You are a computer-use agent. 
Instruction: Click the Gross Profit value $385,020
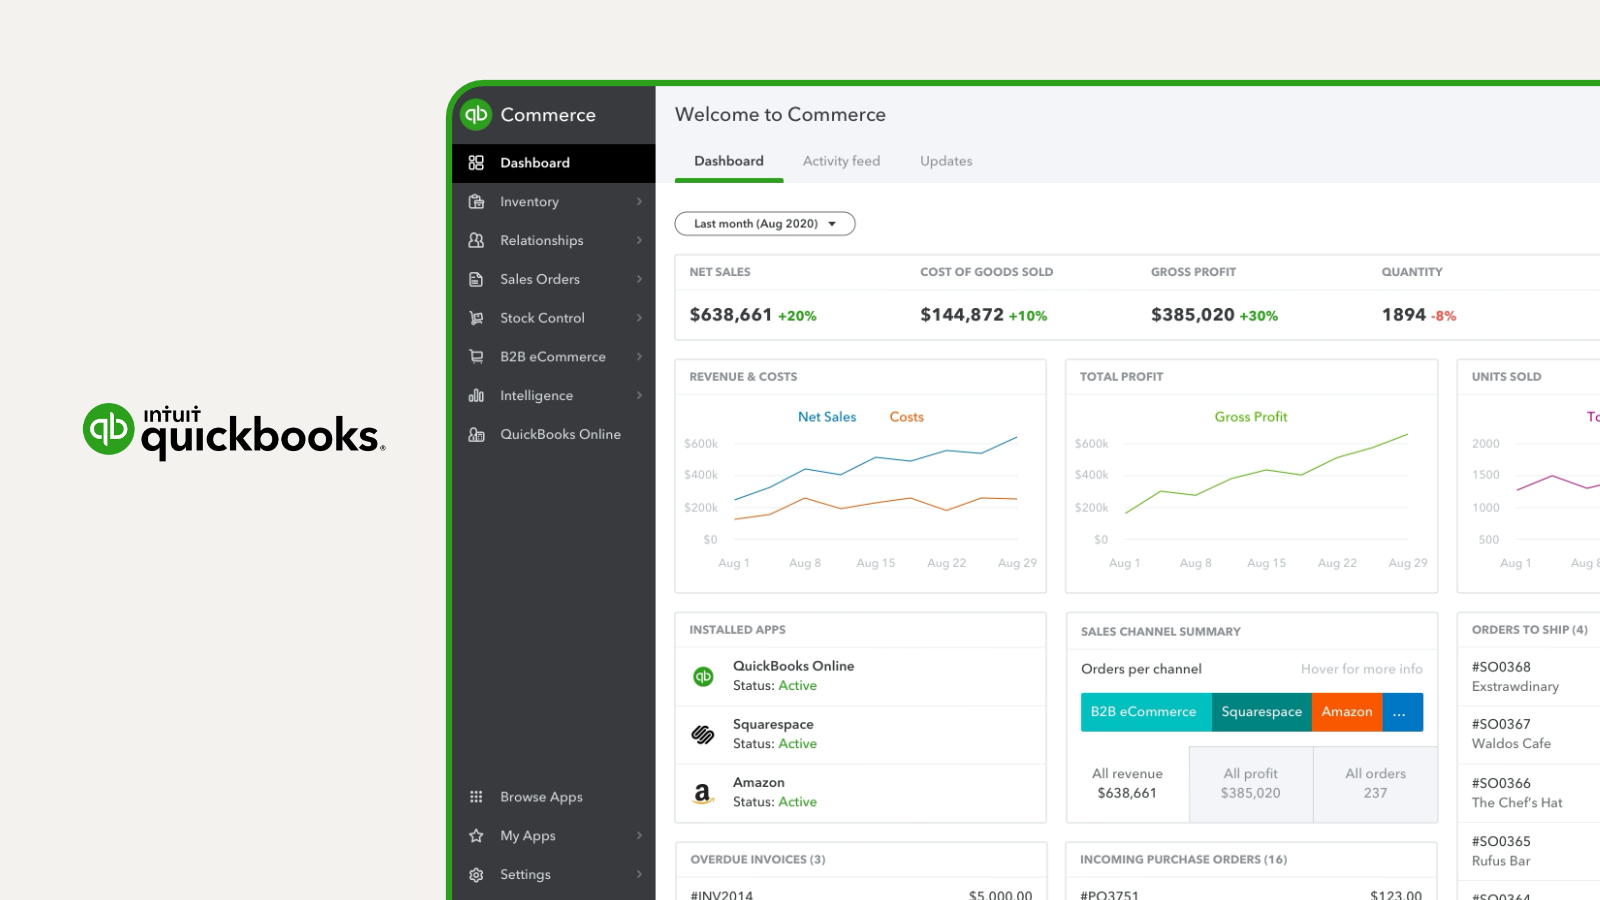(x=1193, y=315)
